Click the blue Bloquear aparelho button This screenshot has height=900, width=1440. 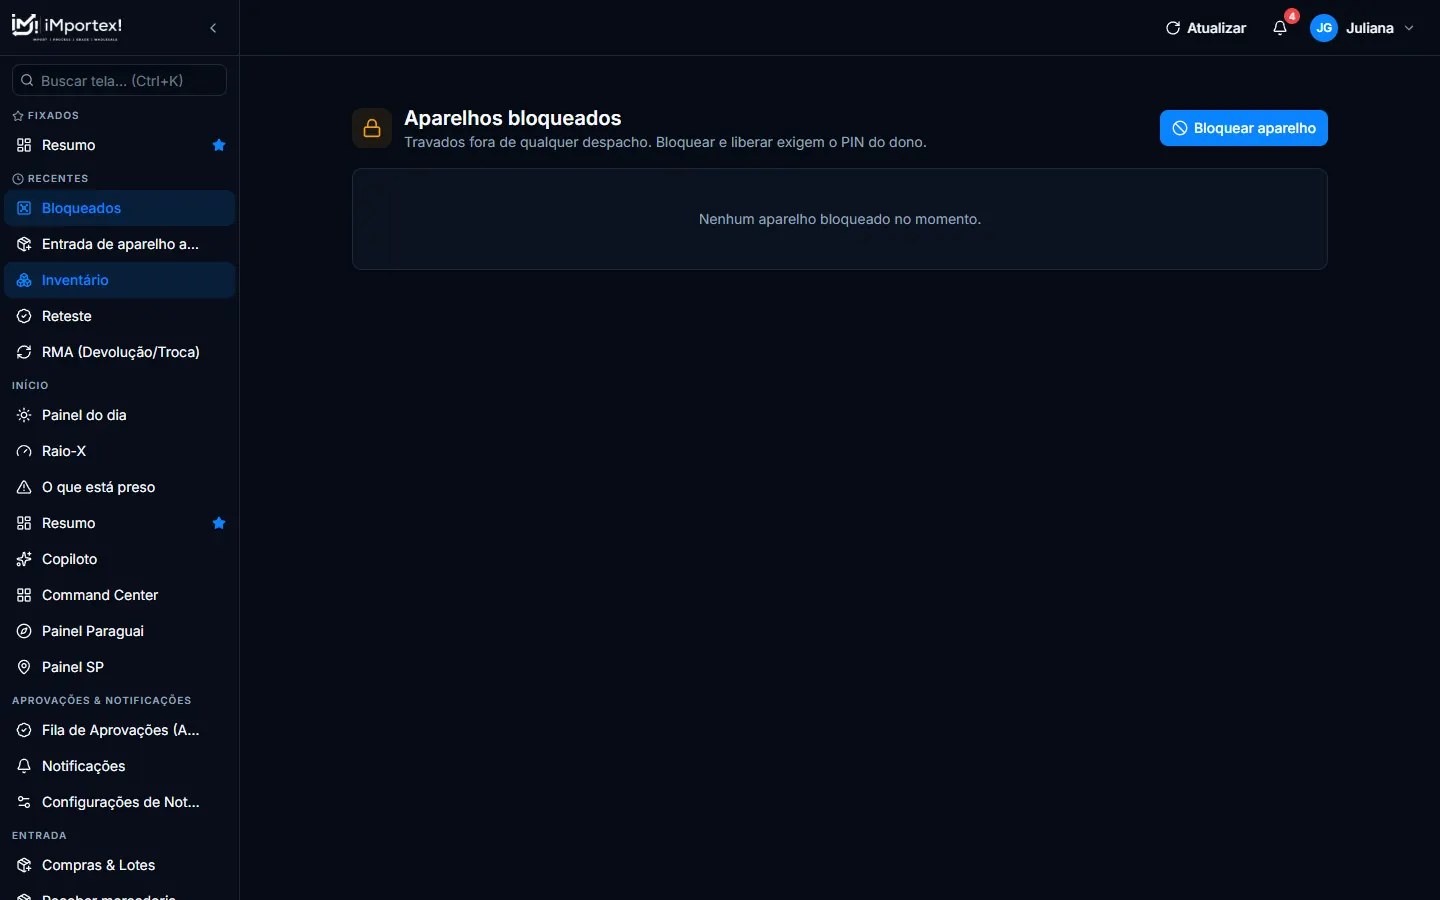[1244, 128]
